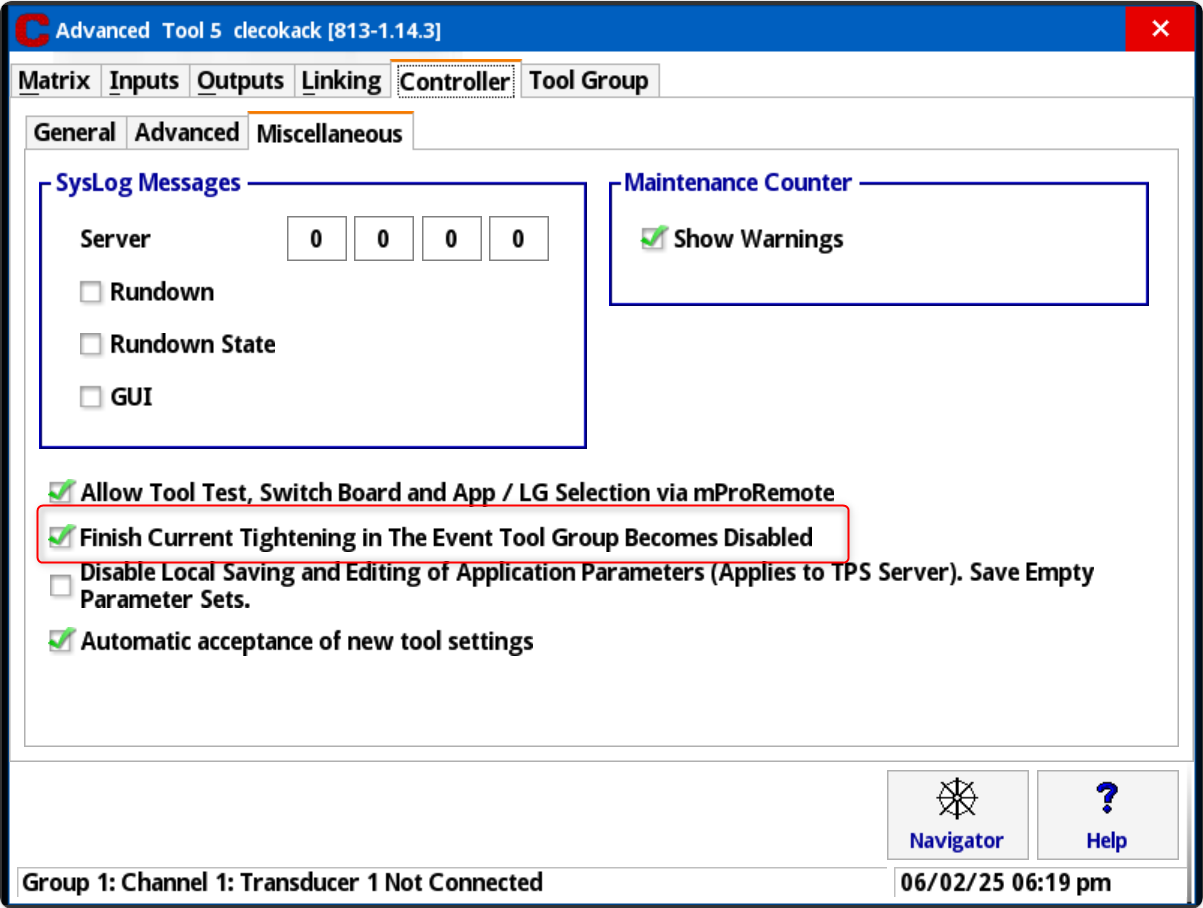Screen dimensions: 1203x908
Task: Toggle Automatic acceptance of new tool settings
Action: point(62,641)
